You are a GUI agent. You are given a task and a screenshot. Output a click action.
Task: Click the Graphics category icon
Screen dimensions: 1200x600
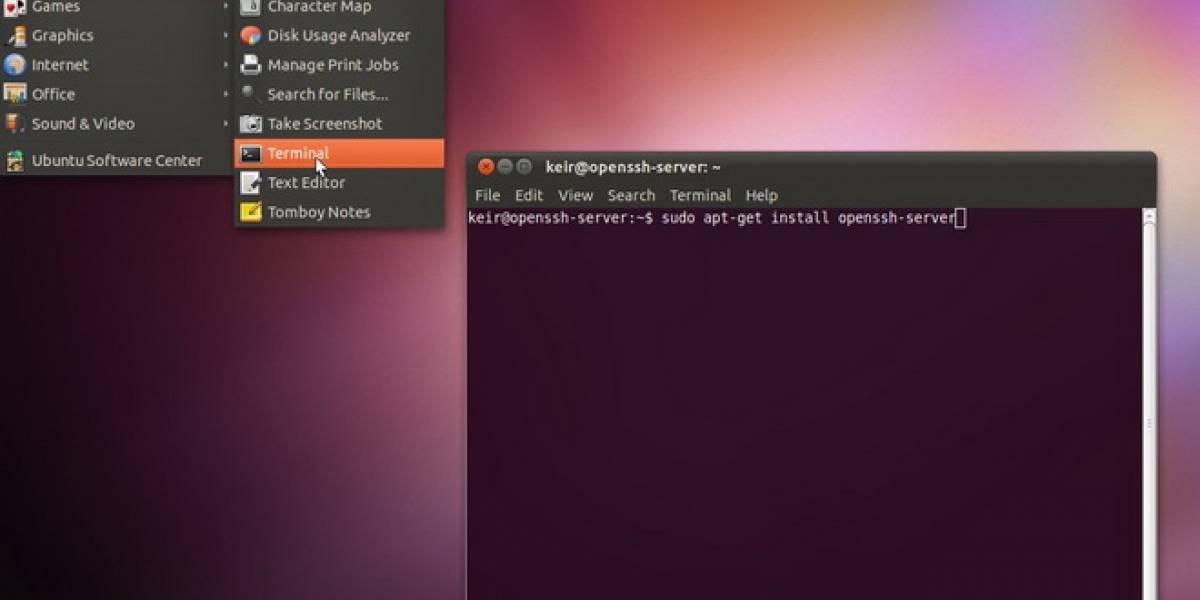[14, 36]
